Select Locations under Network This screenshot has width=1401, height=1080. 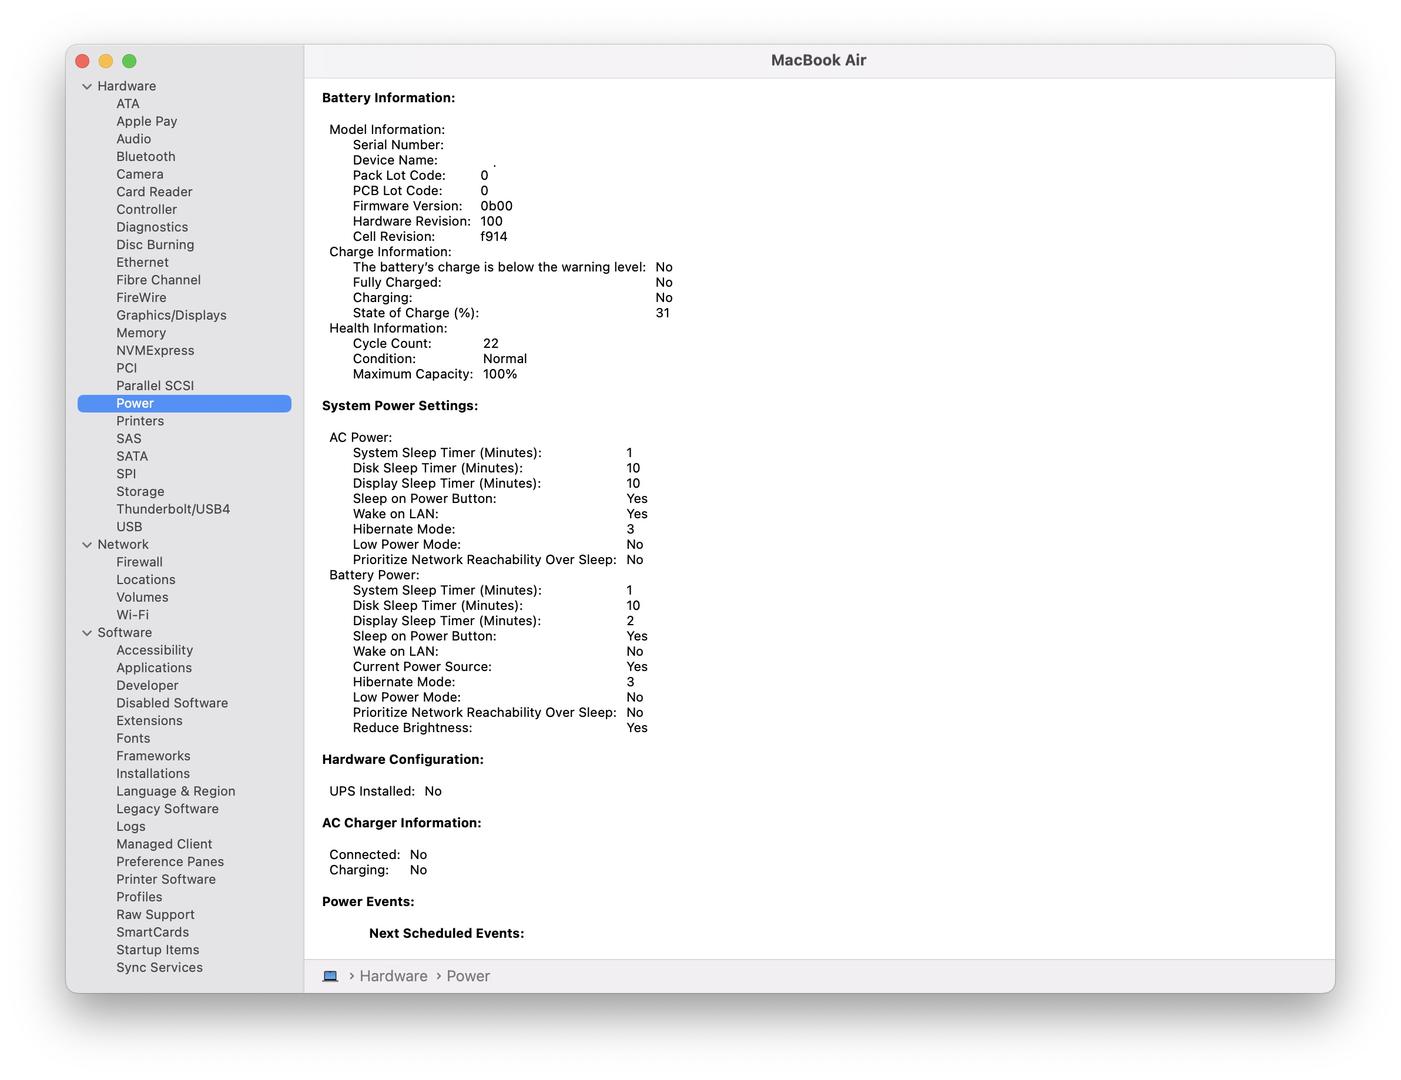pos(145,580)
